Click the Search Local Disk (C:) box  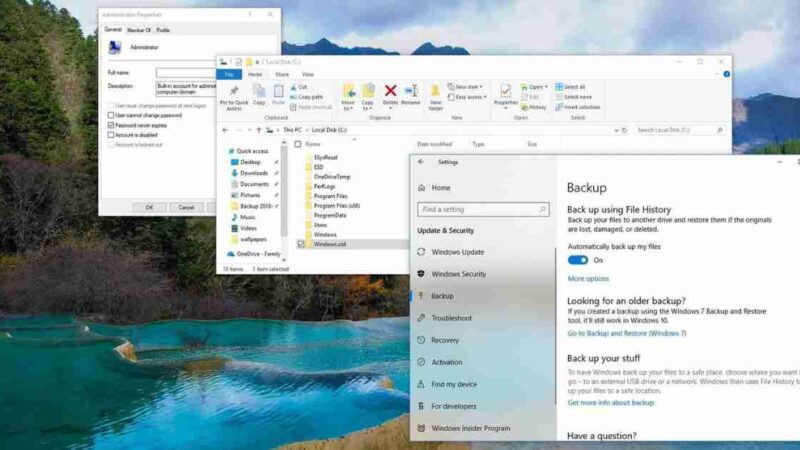(x=680, y=130)
